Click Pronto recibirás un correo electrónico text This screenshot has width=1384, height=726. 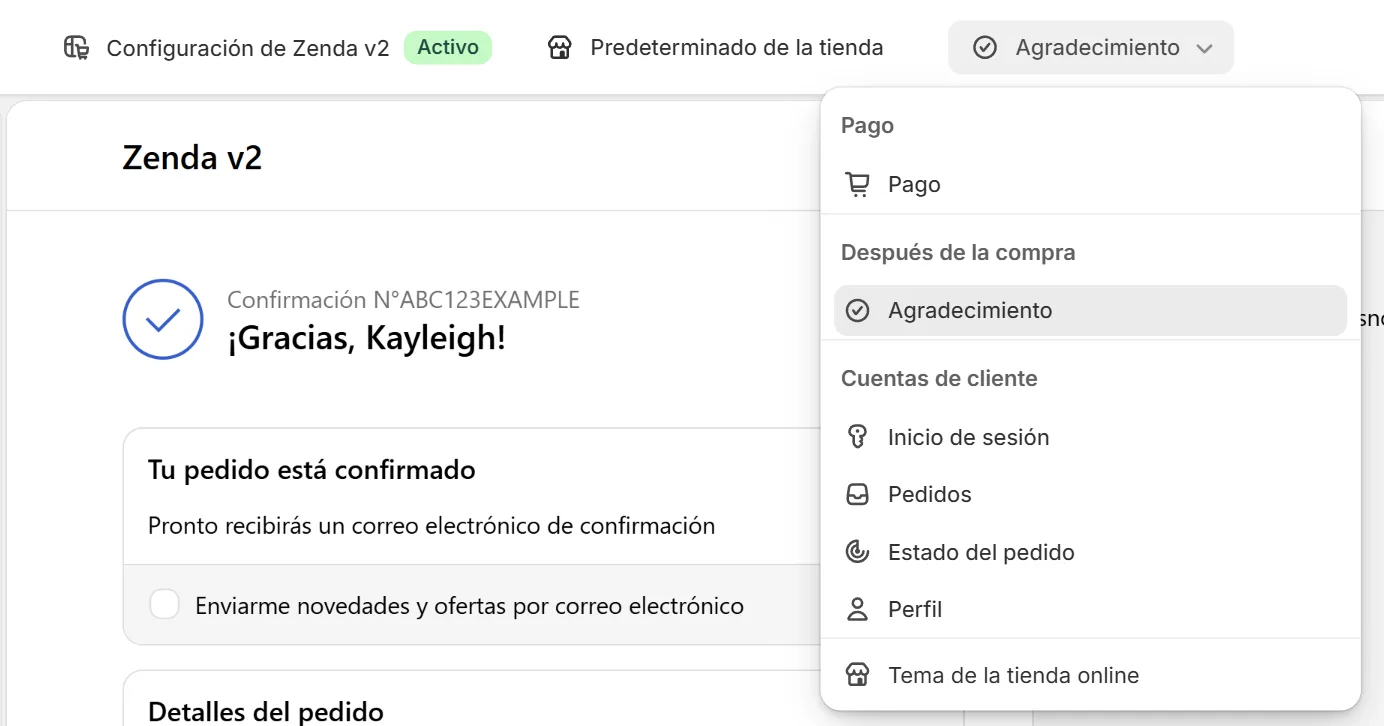(431, 526)
